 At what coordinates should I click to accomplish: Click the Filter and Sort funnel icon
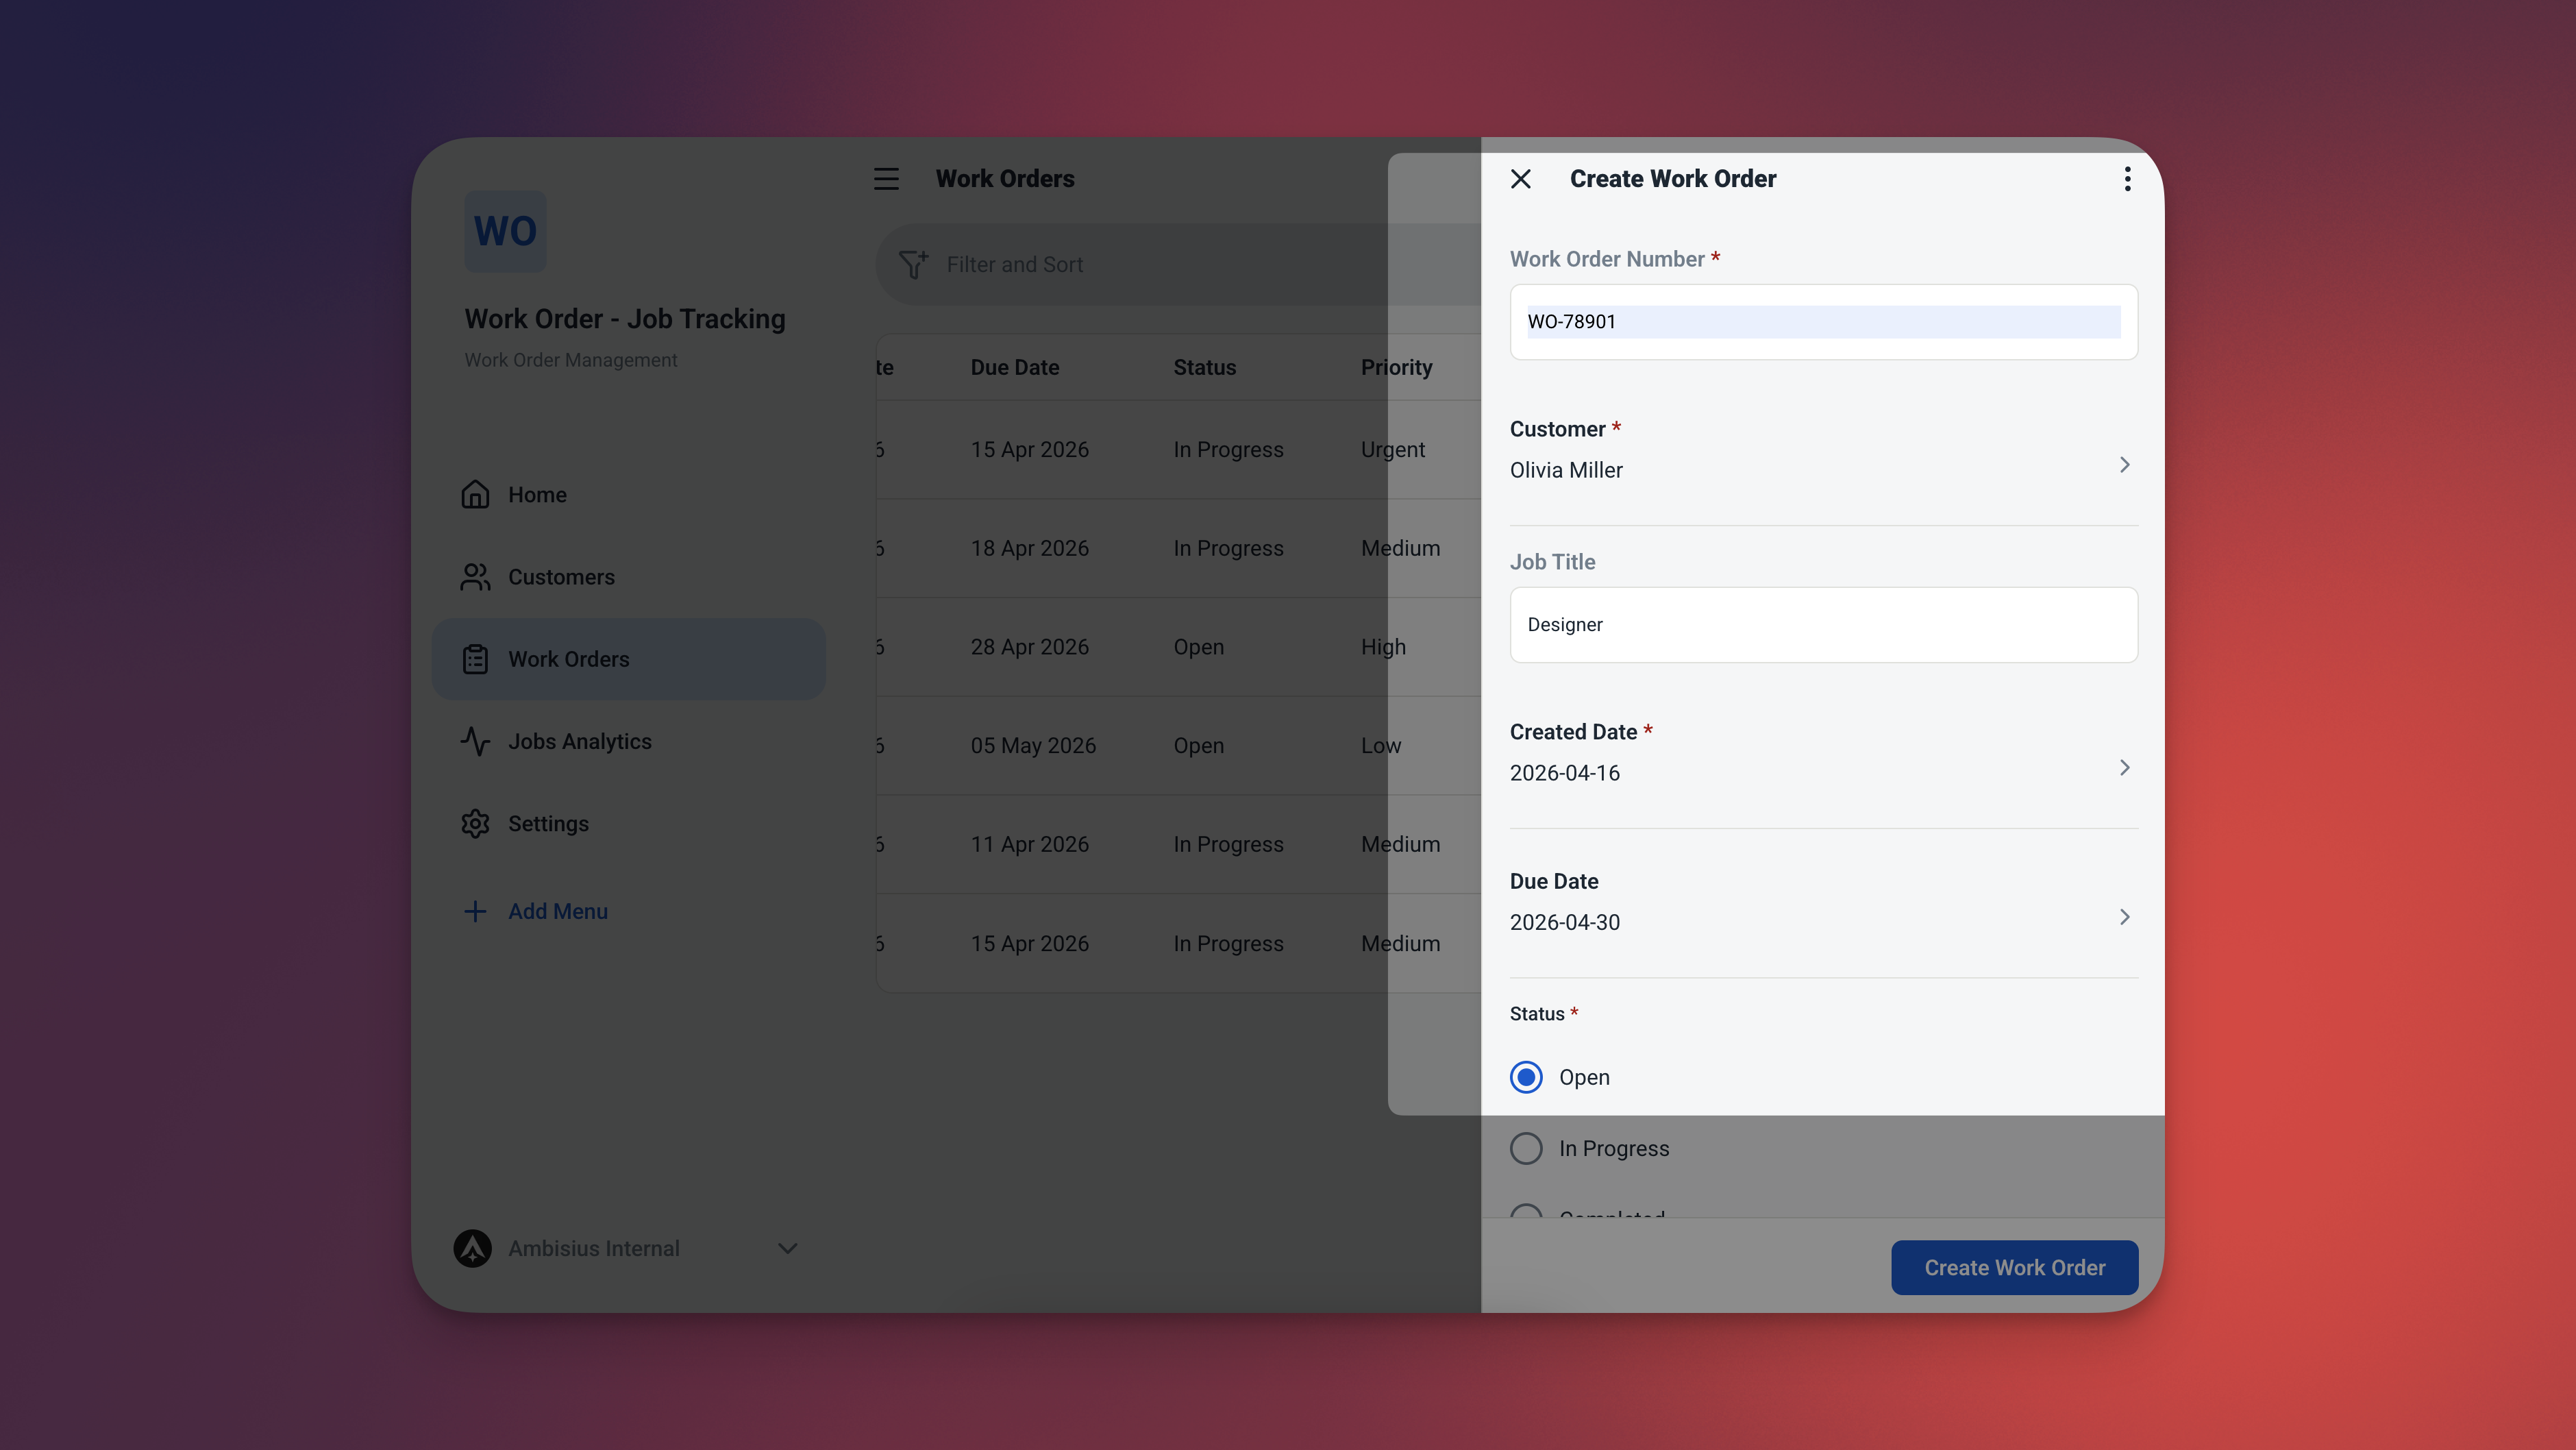point(913,264)
